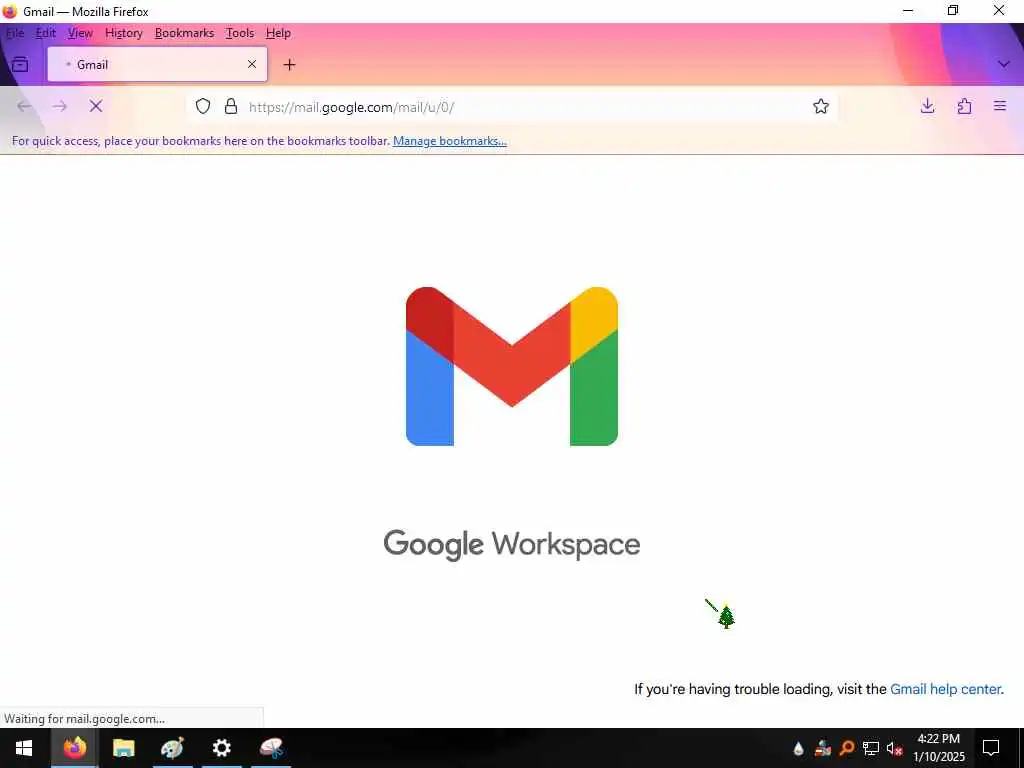Viewport: 1024px width, 768px height.
Task: Minimize the Firefox window
Action: click(x=908, y=10)
